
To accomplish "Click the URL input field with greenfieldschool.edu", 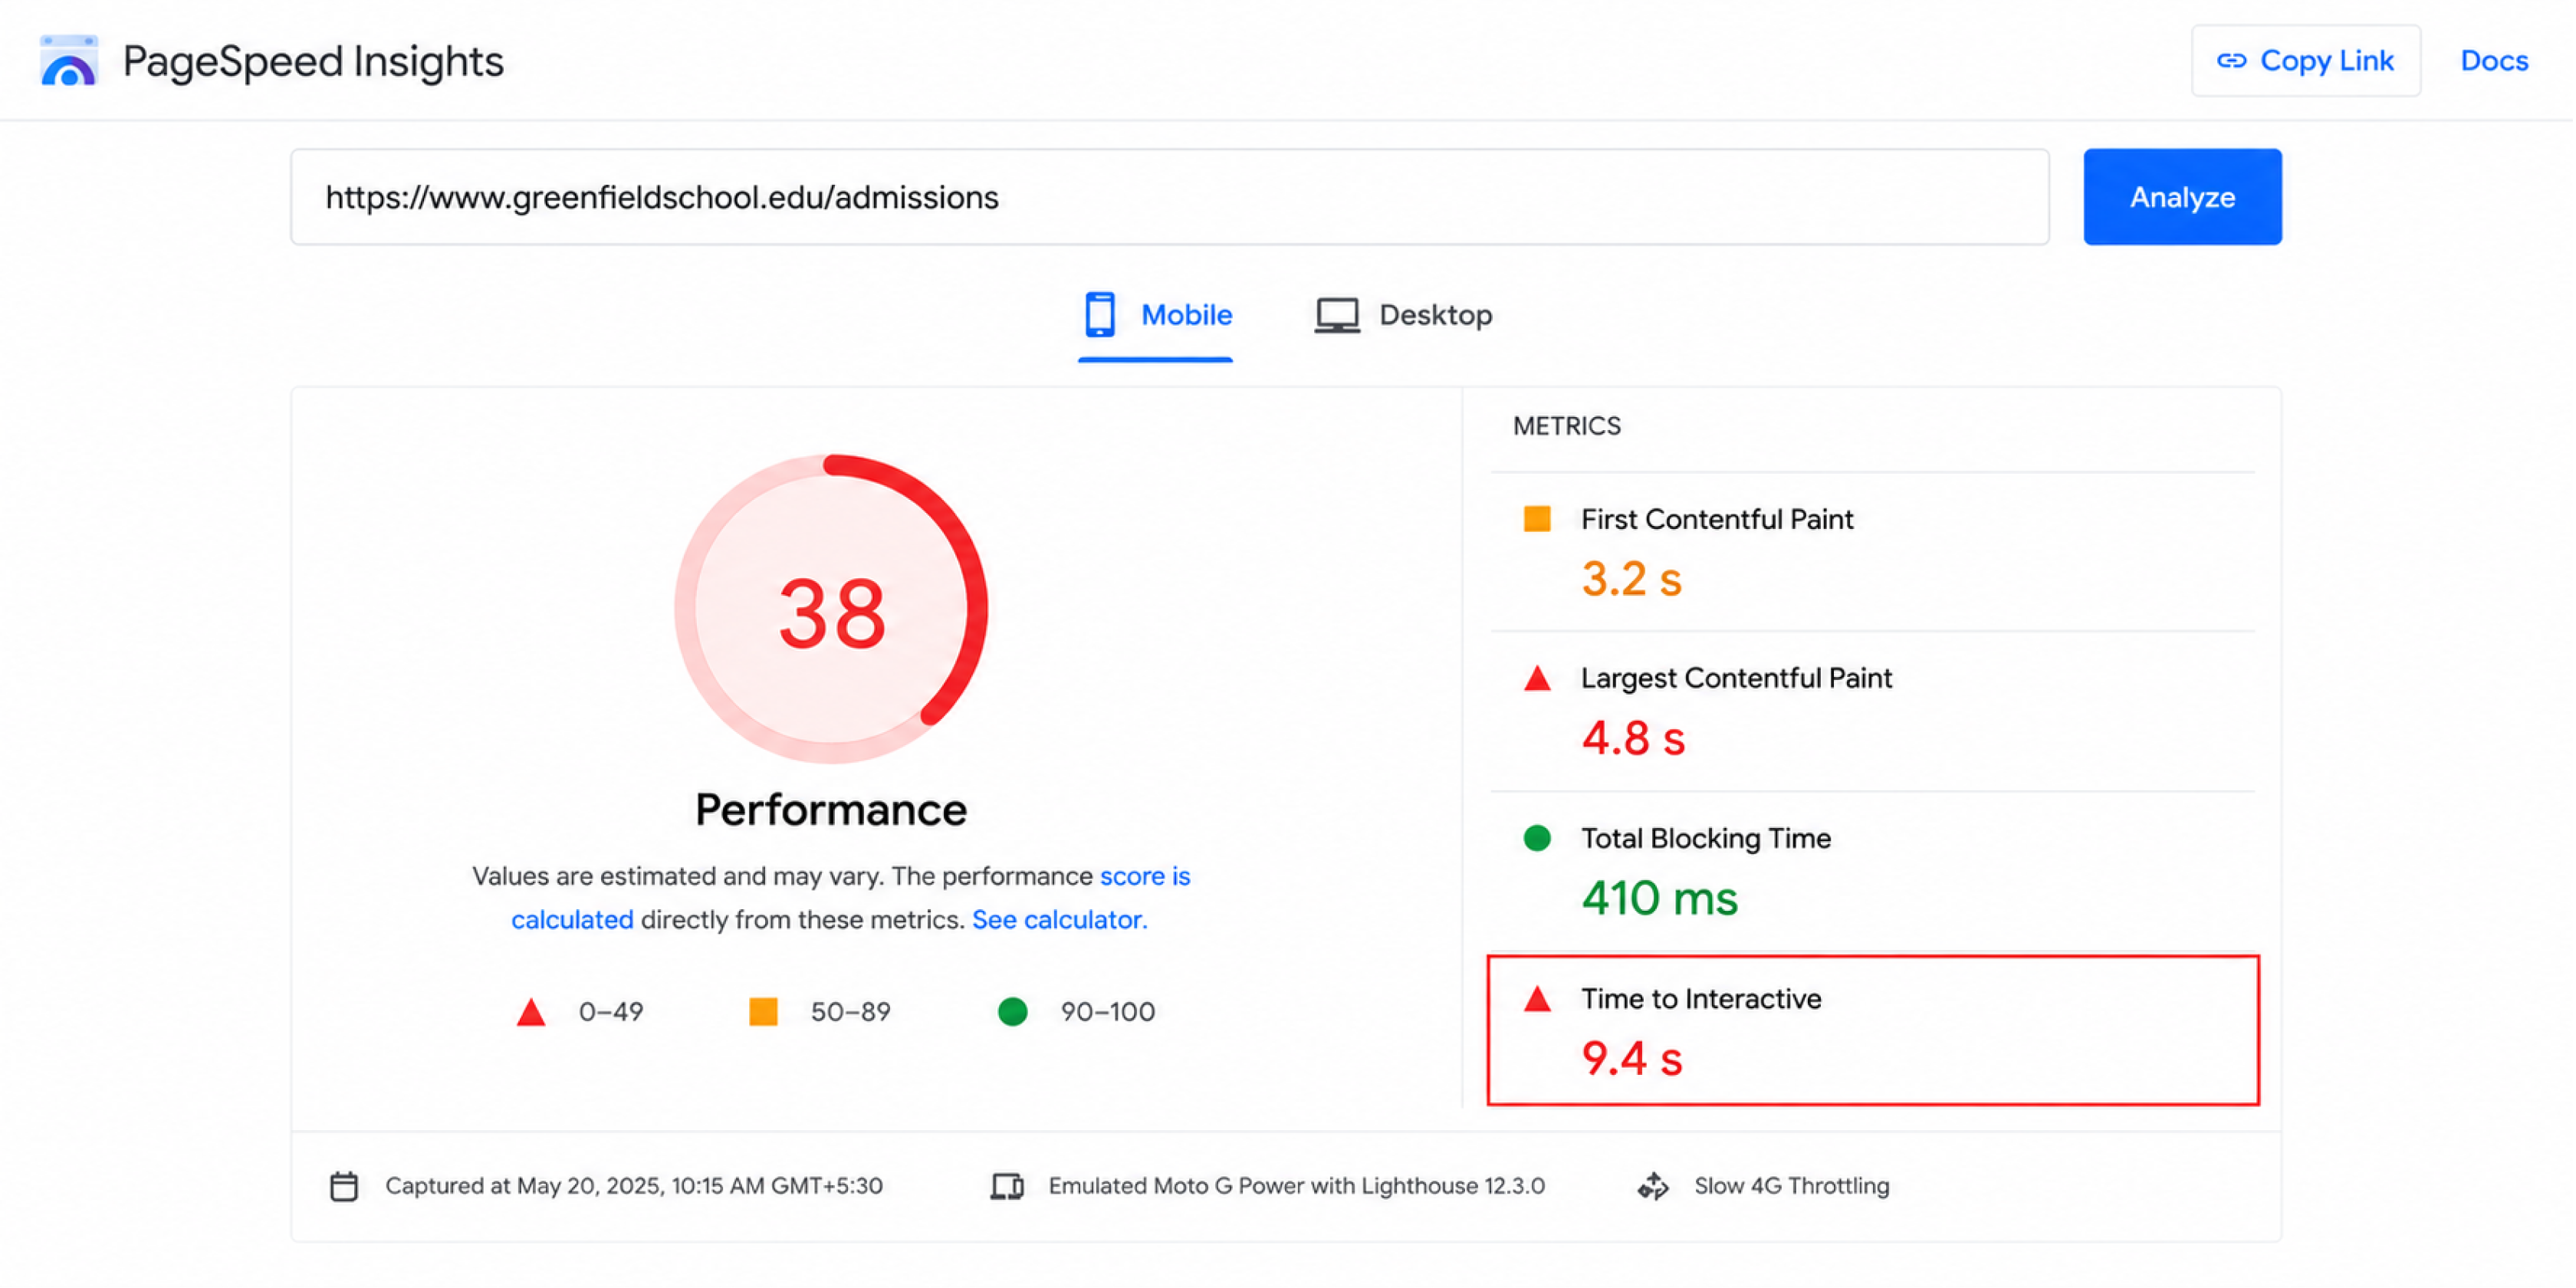I will point(1170,197).
